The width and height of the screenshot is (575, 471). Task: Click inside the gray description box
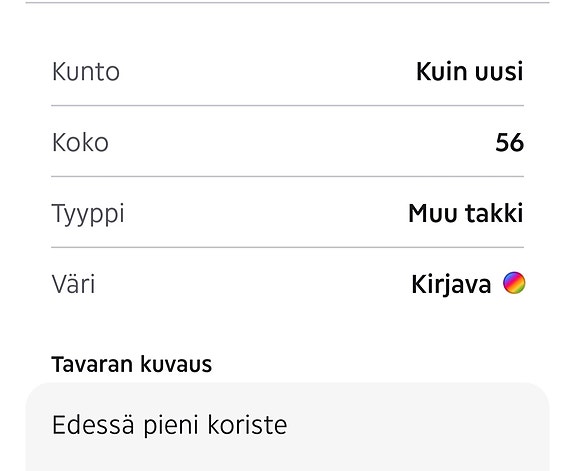click(288, 427)
